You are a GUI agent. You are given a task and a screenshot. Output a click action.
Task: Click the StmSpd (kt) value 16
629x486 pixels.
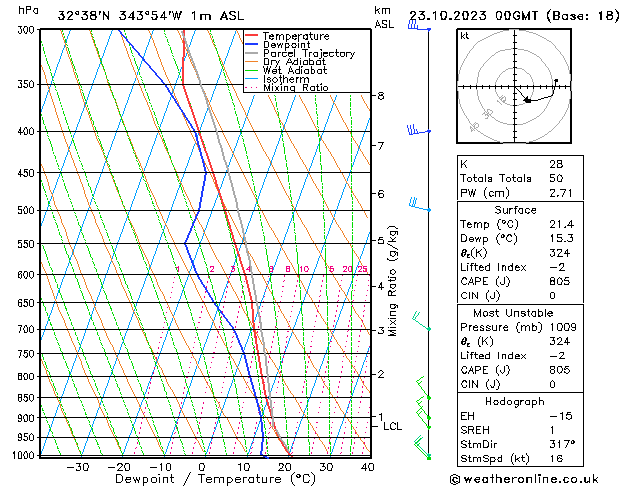556,458
